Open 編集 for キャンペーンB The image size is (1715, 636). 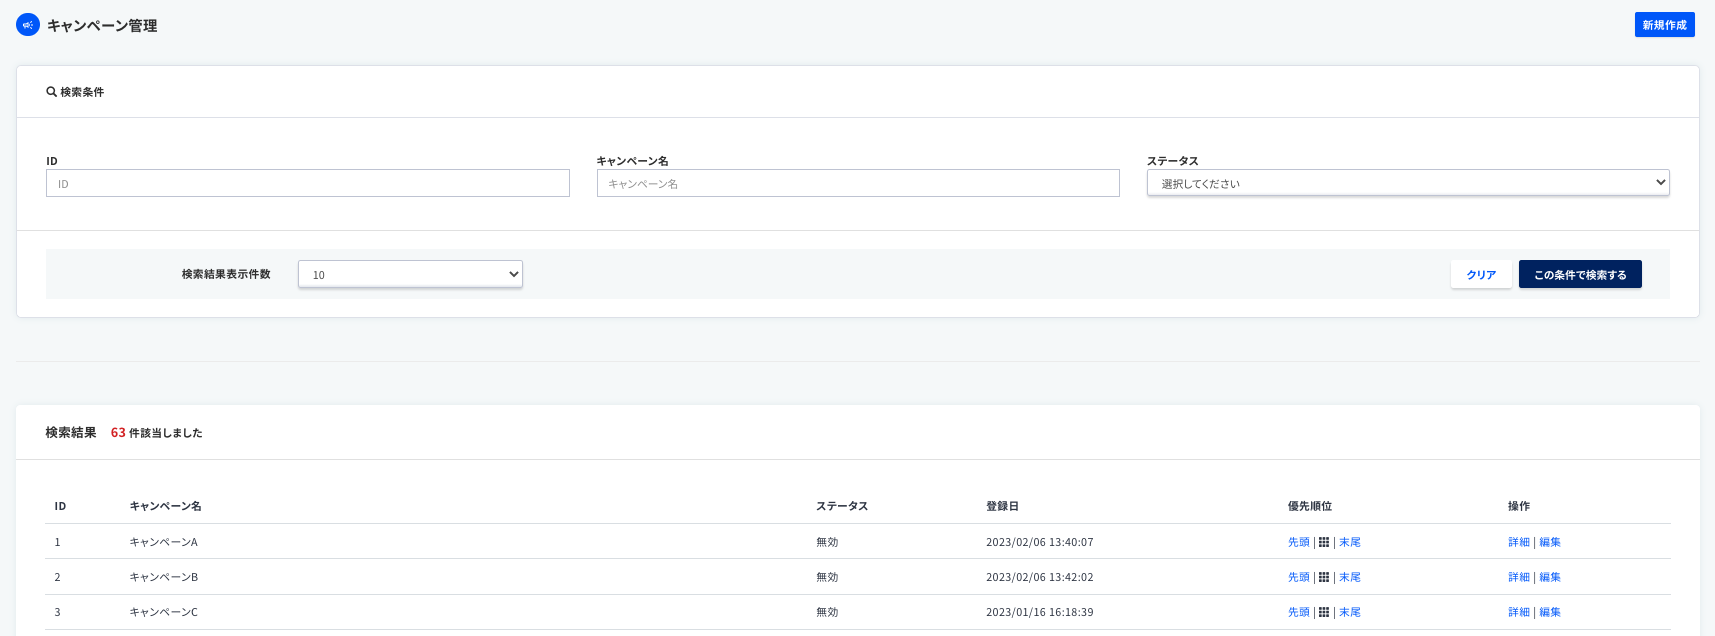(x=1550, y=577)
